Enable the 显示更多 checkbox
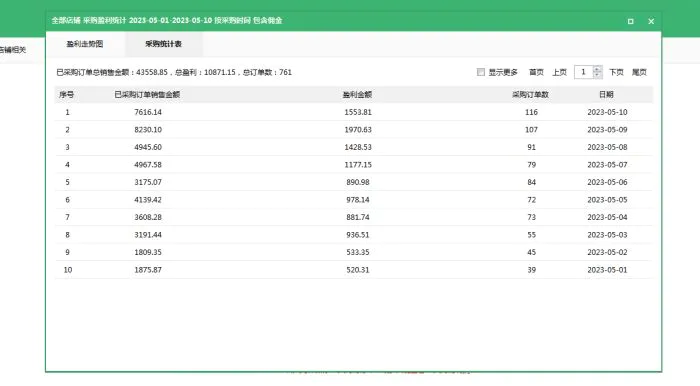The image size is (700, 386). (x=481, y=72)
